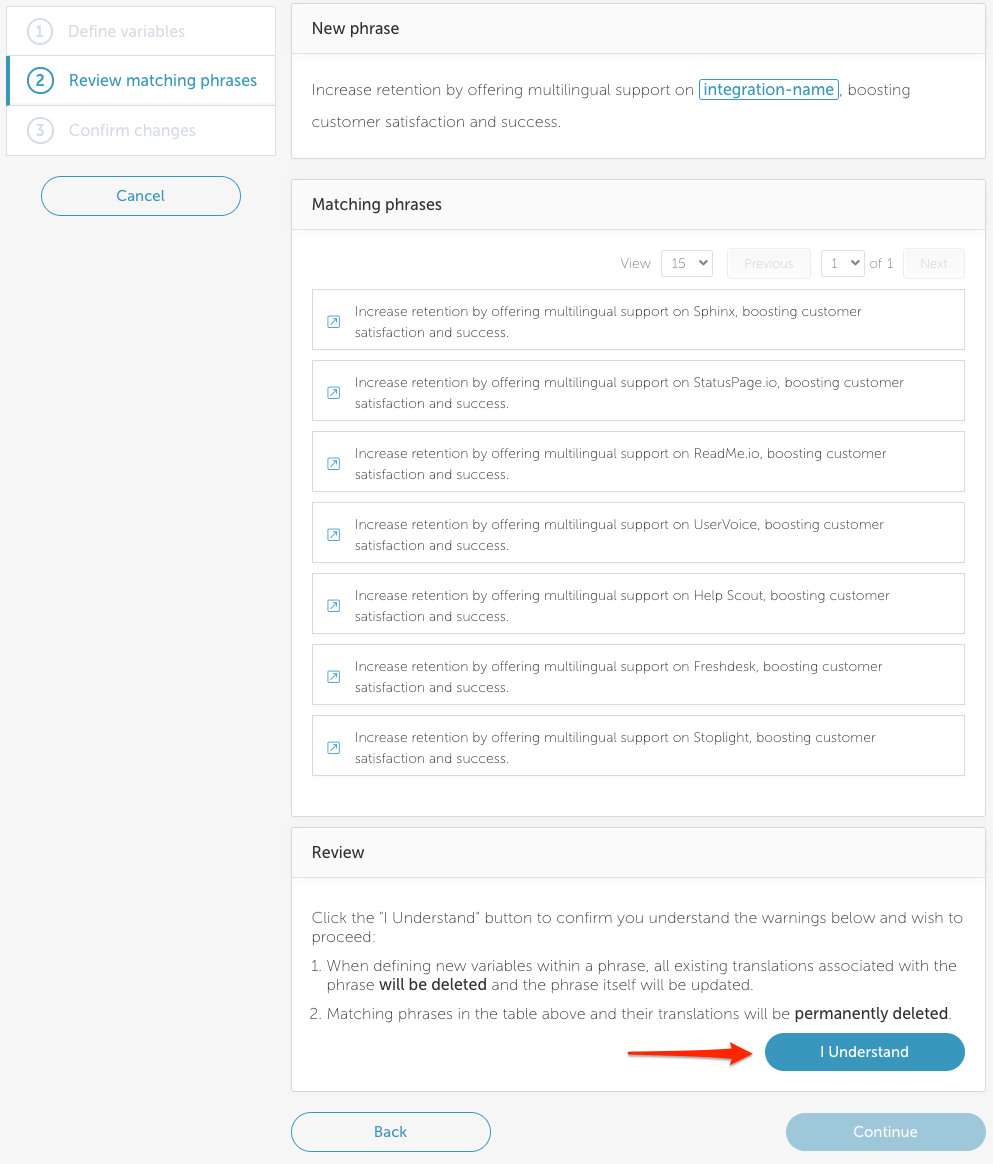Open the Help Scout phrase external link icon

[x=334, y=606]
